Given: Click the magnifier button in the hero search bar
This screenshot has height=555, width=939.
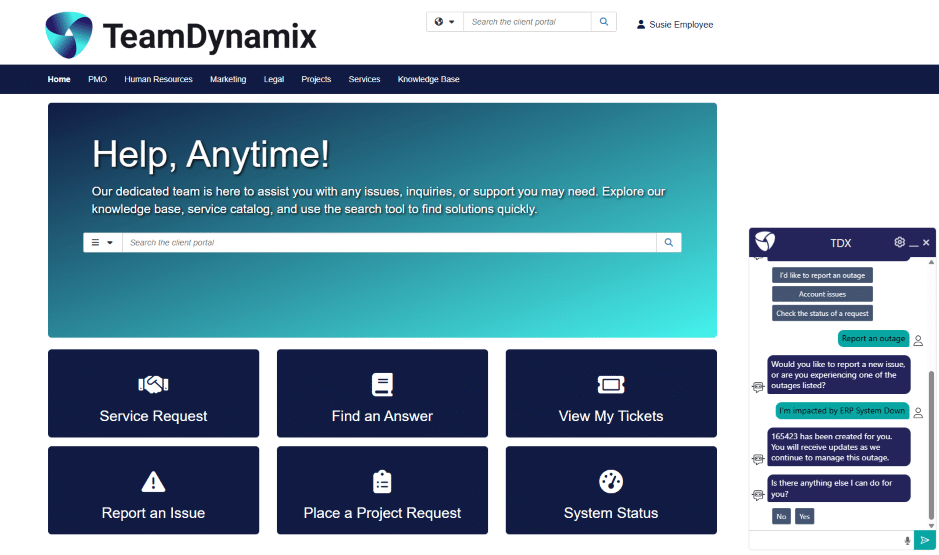Looking at the screenshot, I should [668, 243].
